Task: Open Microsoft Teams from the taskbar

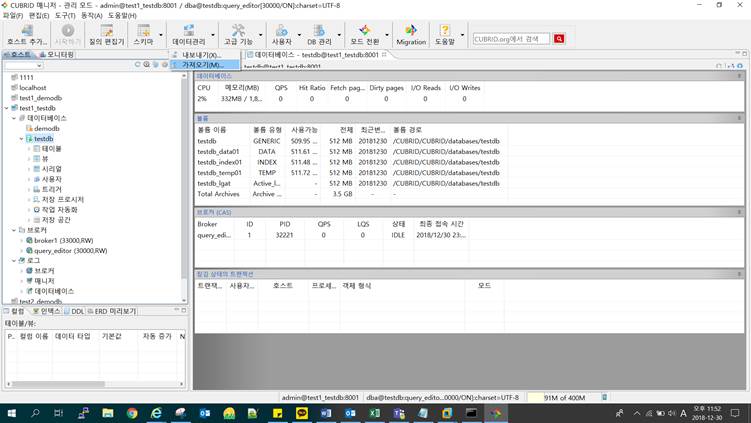Action: 398,413
